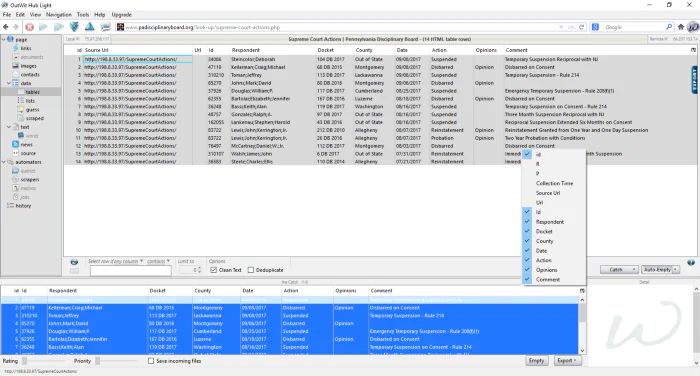
Task: Open the Auto-Empty dropdown arrow
Action: coord(675,270)
